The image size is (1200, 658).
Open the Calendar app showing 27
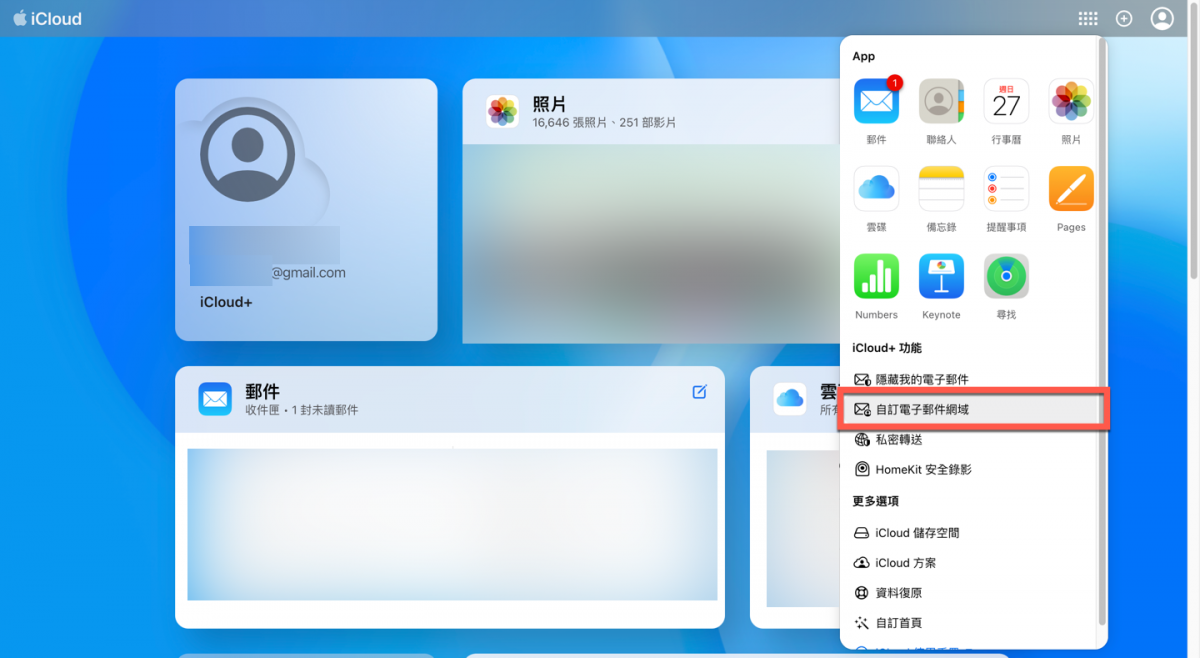1006,101
